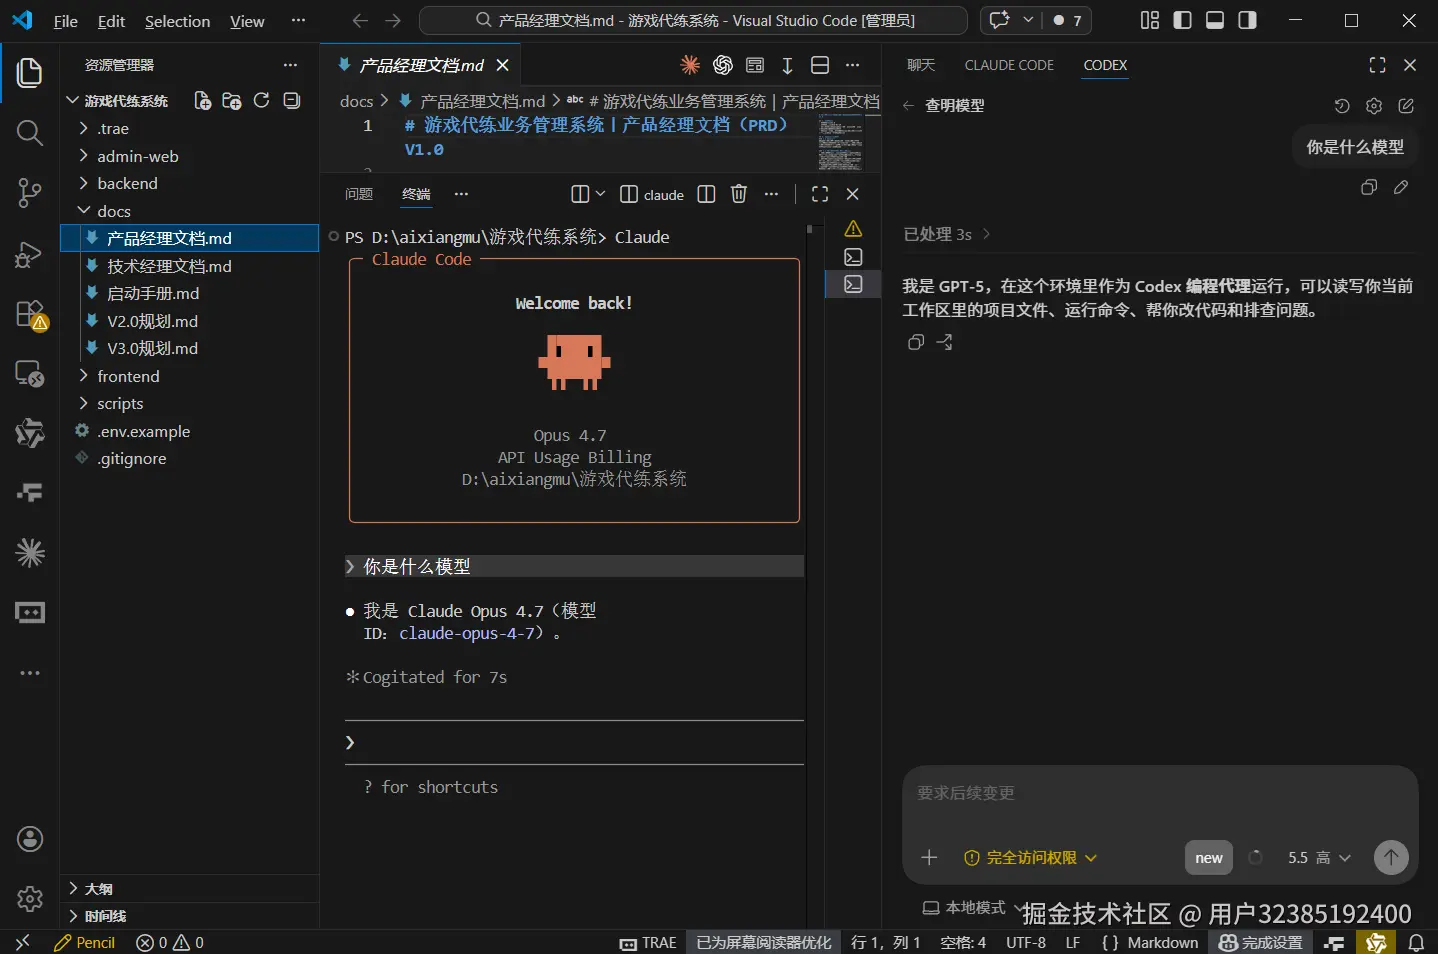The width and height of the screenshot is (1438, 954).
Task: Maximize the terminal panel
Action: pyautogui.click(x=820, y=194)
